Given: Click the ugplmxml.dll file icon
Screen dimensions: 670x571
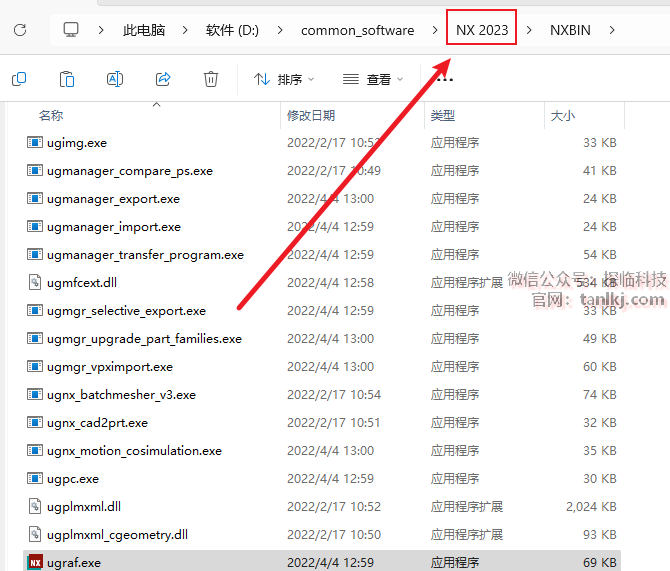Looking at the screenshot, I should tap(35, 506).
